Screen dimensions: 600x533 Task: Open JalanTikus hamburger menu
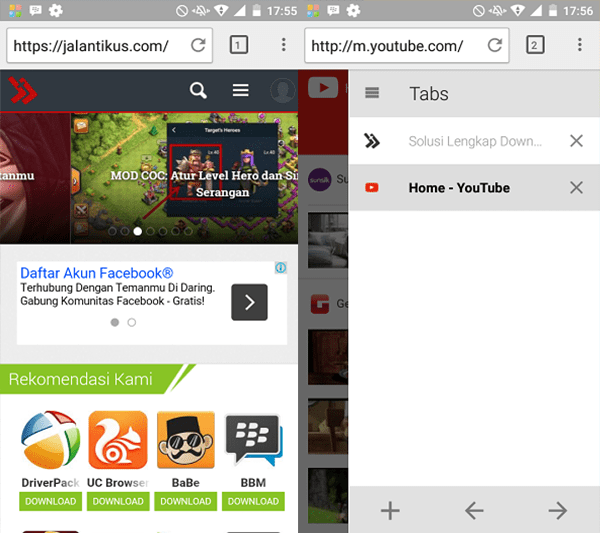coord(241,90)
